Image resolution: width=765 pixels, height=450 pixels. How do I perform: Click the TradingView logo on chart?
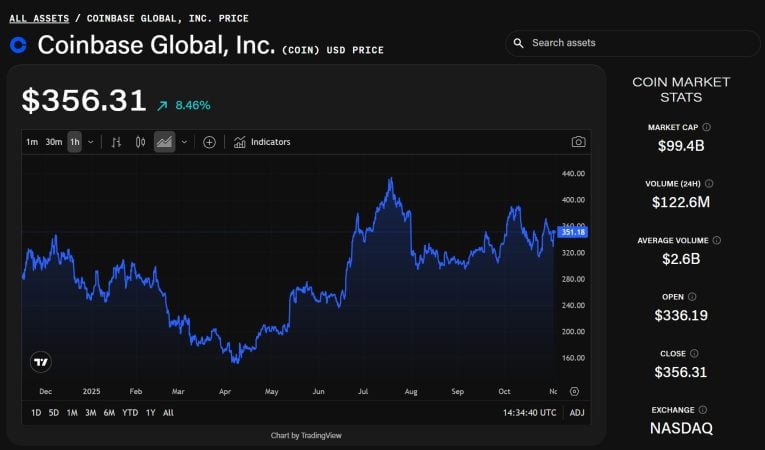coord(41,362)
